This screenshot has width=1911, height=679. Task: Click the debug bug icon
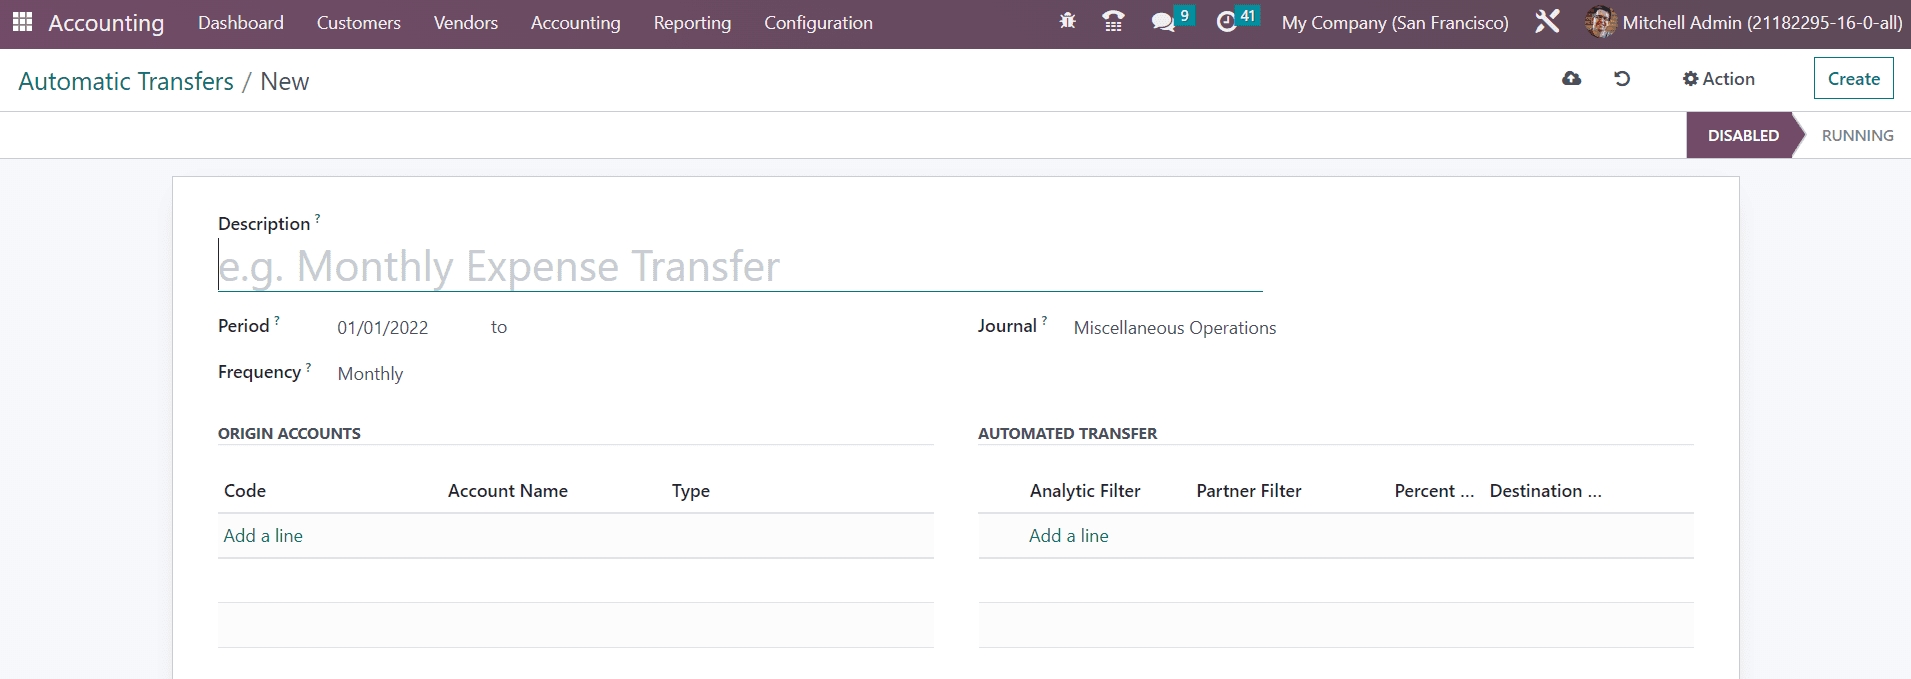point(1067,22)
